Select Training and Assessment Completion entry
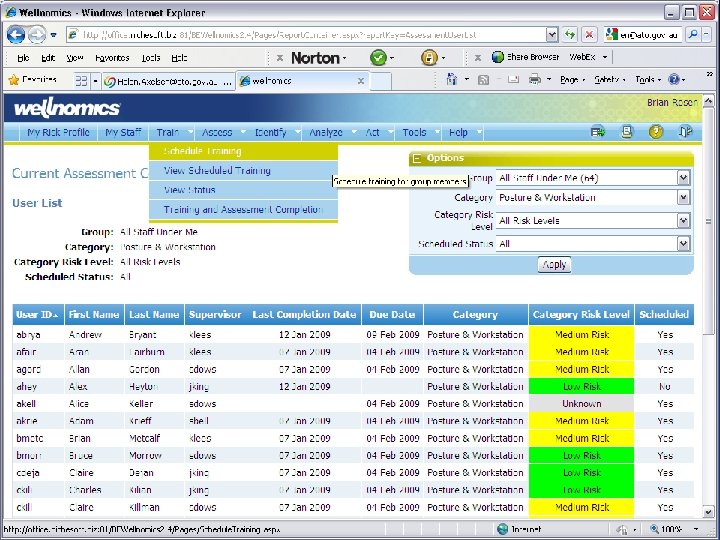The width and height of the screenshot is (720, 540). tap(243, 210)
